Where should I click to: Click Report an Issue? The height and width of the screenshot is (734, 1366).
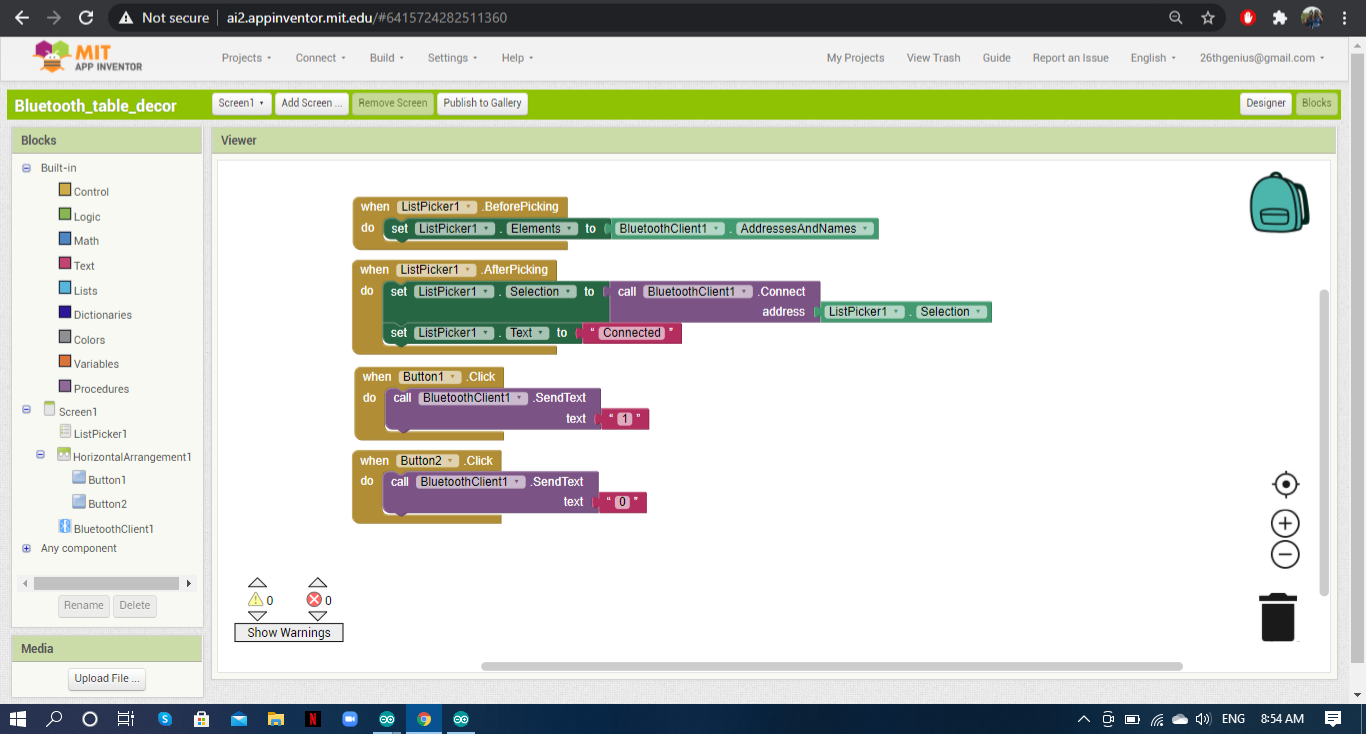pyautogui.click(x=1070, y=58)
